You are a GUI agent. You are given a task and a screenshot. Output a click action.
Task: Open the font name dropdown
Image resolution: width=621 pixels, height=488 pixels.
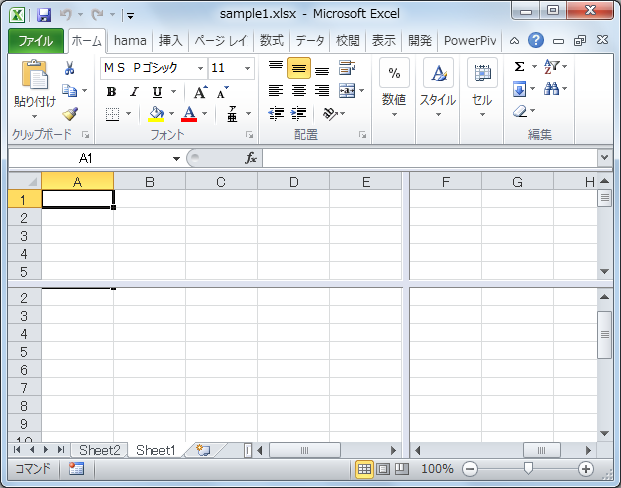coord(200,68)
